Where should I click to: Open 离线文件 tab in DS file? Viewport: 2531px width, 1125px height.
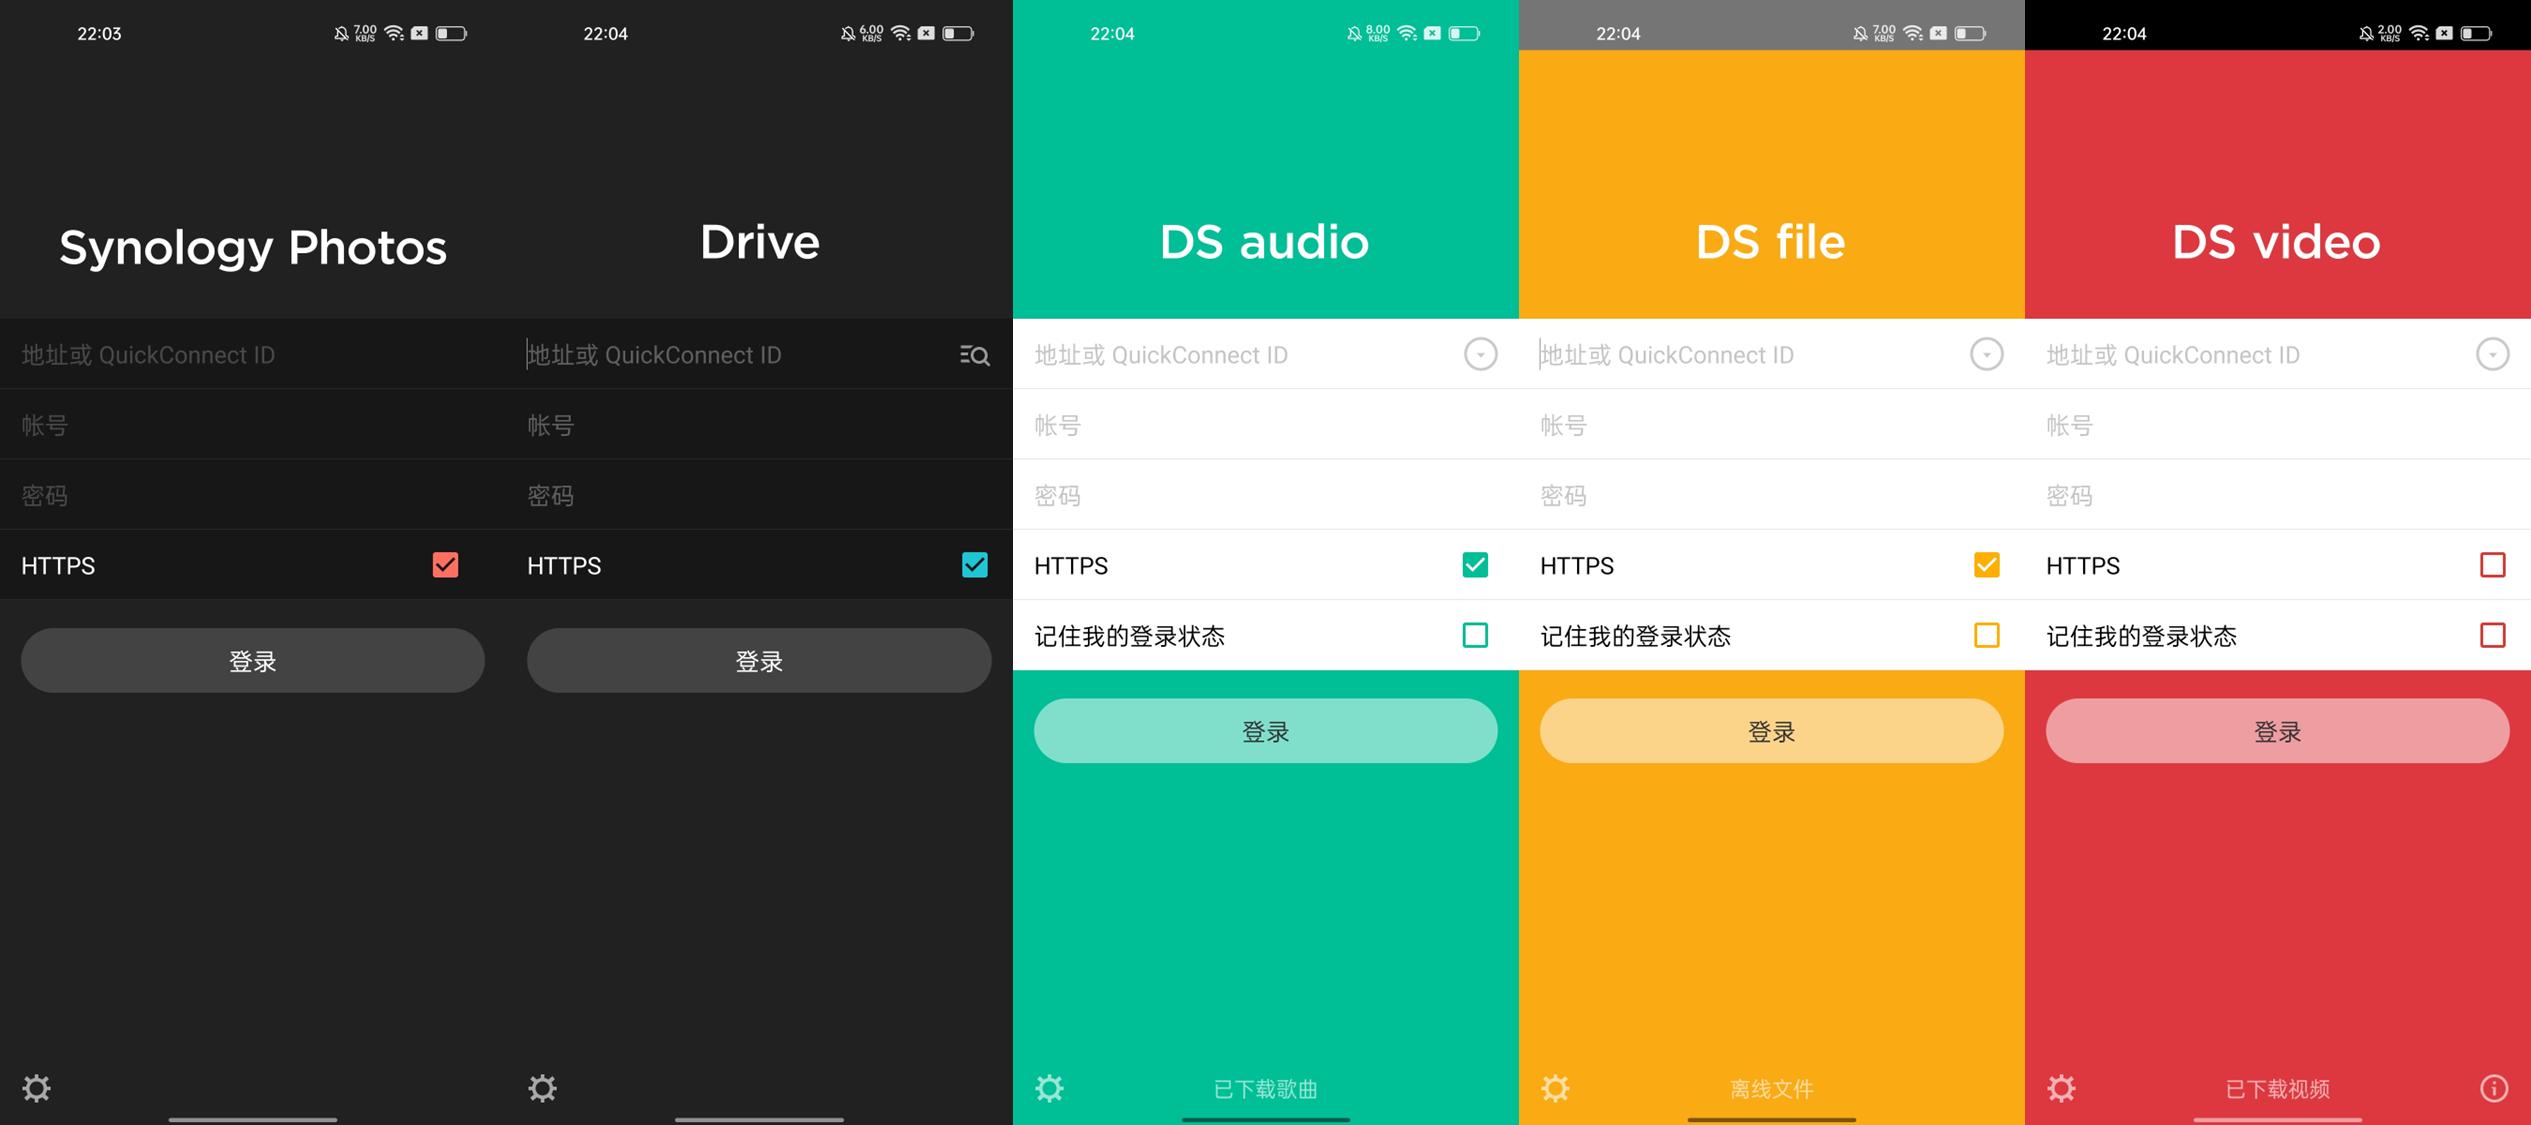(1771, 1089)
